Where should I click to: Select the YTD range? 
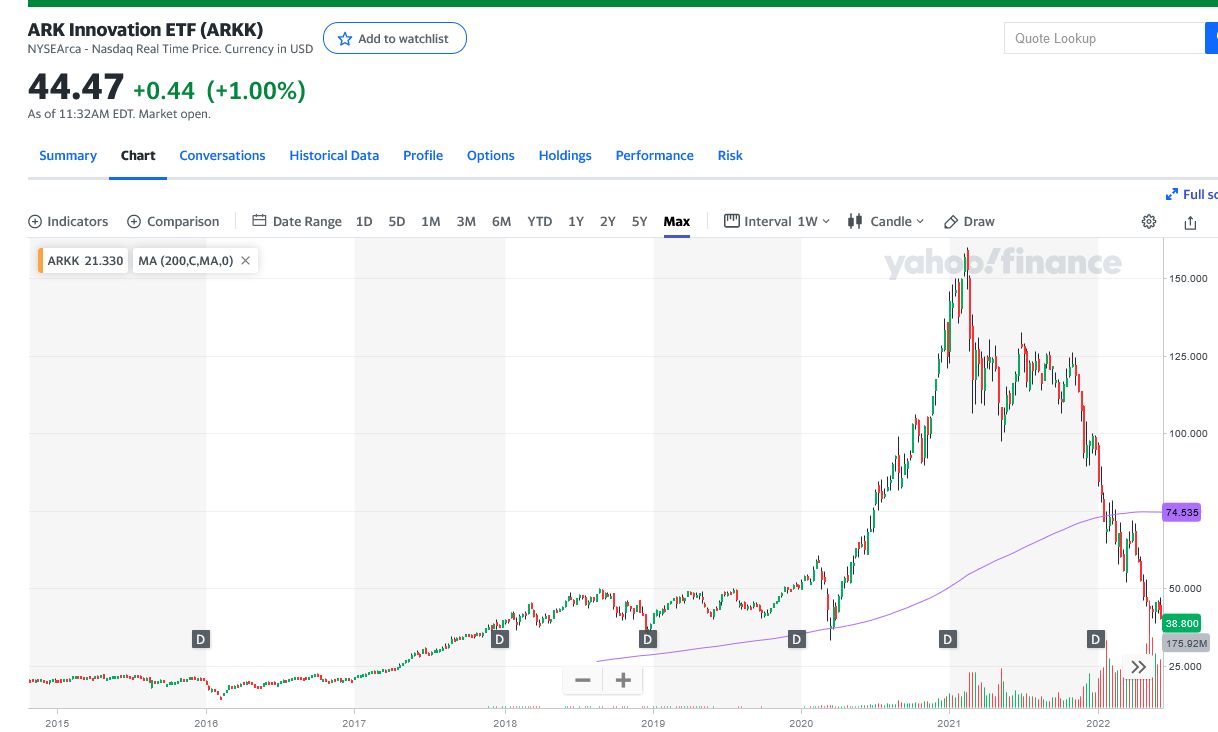540,222
